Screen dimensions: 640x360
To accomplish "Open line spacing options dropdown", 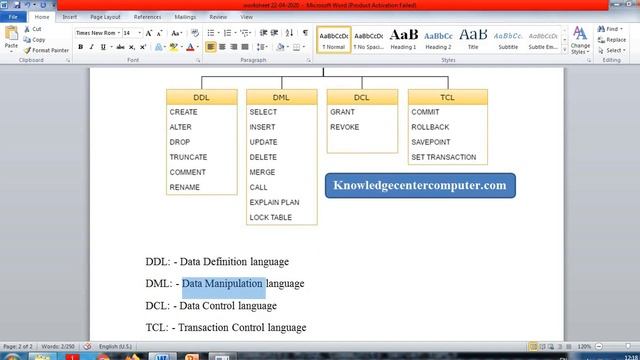I will click(x=262, y=47).
